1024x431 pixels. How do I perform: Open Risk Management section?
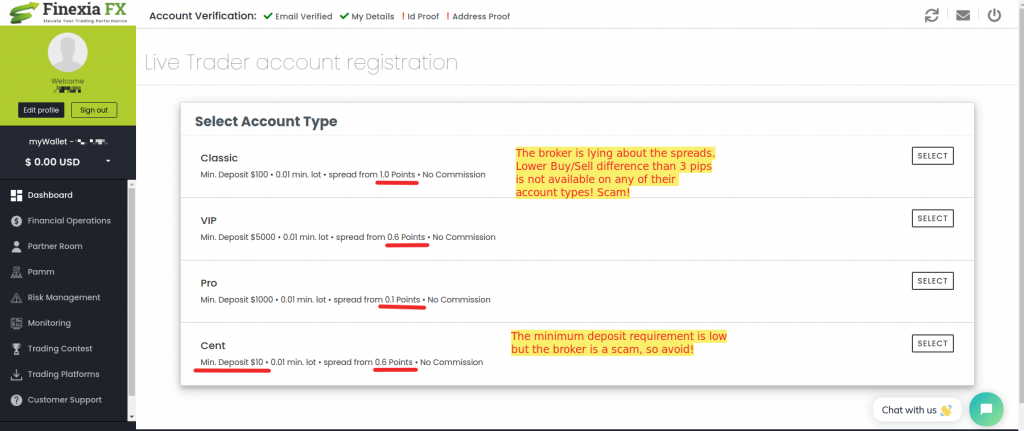[64, 298]
